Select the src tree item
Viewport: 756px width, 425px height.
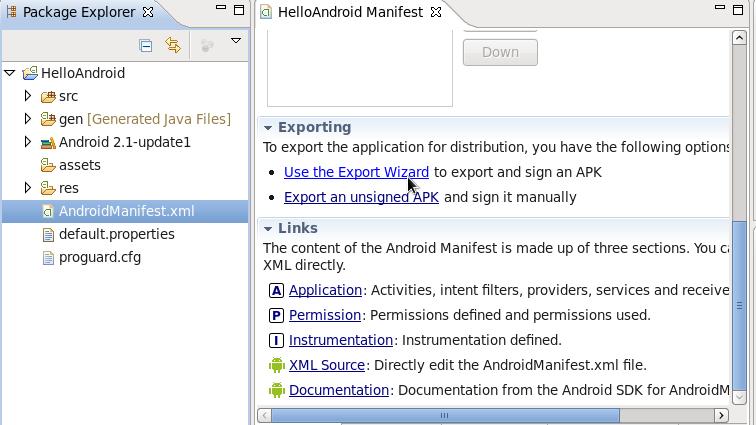pyautogui.click(x=68, y=96)
